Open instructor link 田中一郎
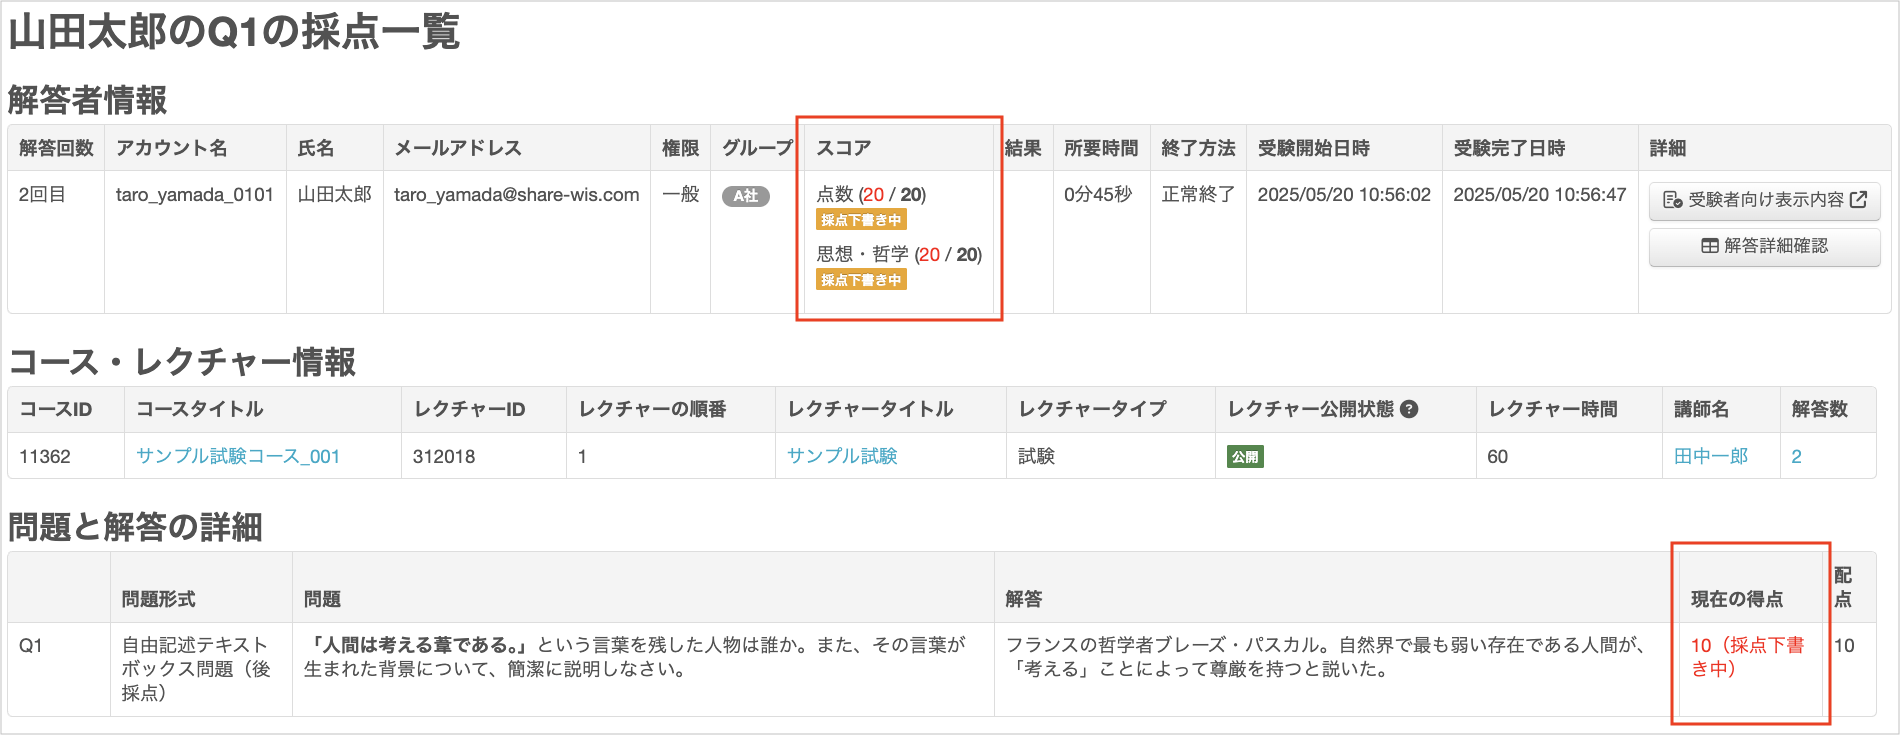Screen dimensions: 1900x738 coord(1711,456)
